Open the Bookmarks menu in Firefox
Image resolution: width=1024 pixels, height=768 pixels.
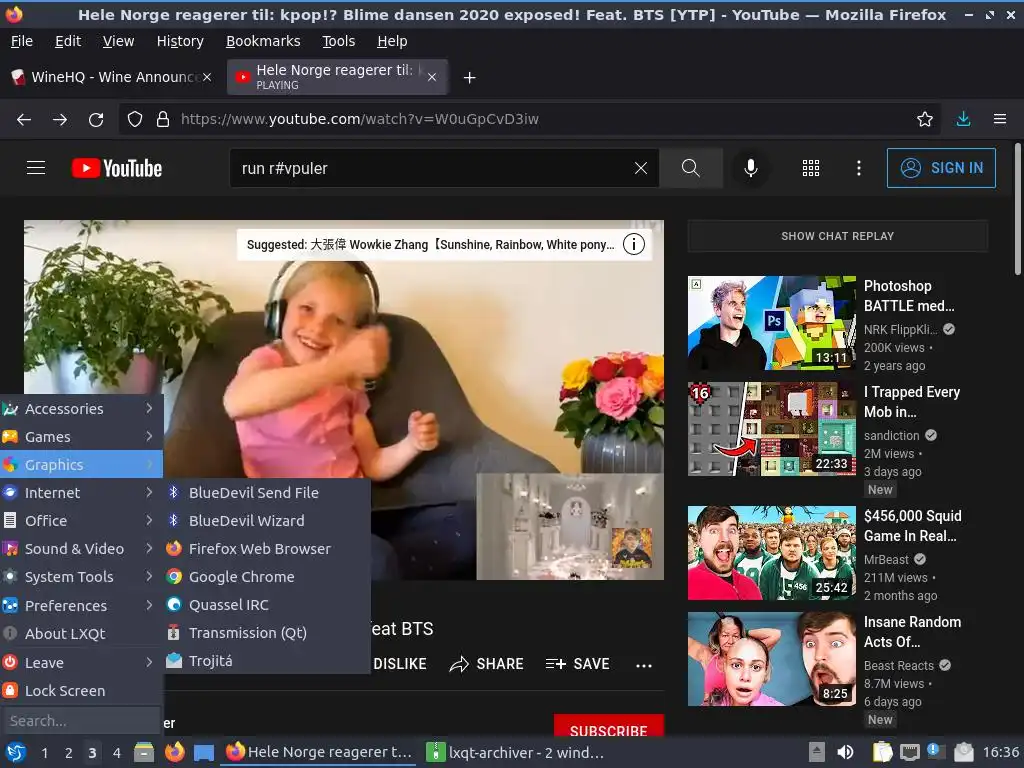pos(263,41)
